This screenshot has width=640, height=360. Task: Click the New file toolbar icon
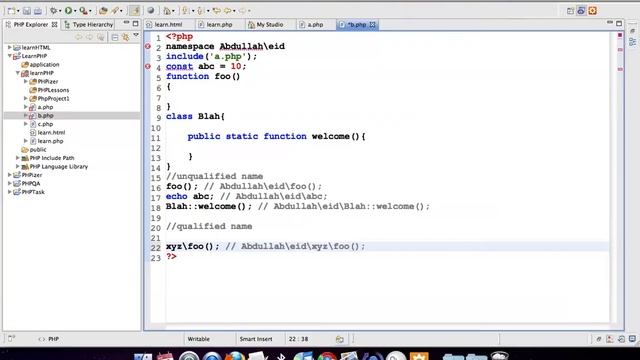pos(11,11)
